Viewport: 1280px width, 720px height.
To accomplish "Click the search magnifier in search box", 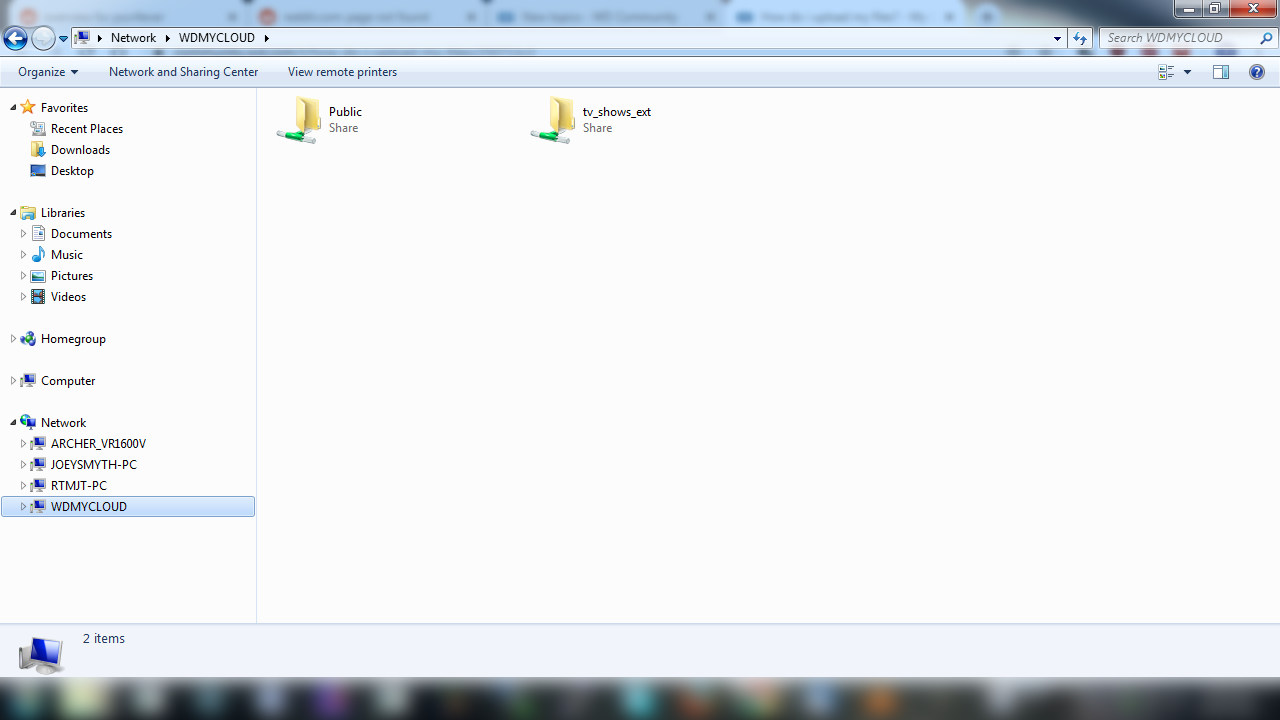I will coord(1266,37).
